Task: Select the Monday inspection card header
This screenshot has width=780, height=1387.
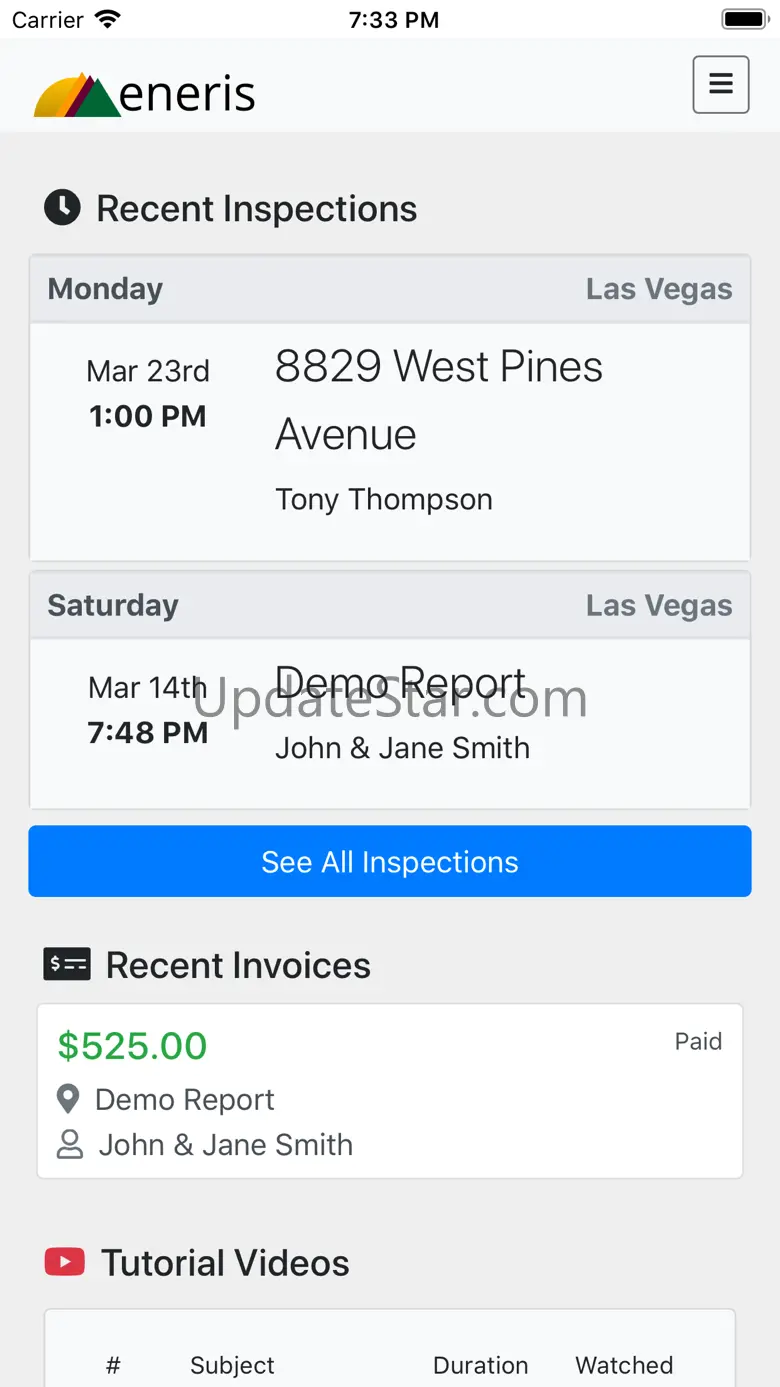Action: [390, 289]
